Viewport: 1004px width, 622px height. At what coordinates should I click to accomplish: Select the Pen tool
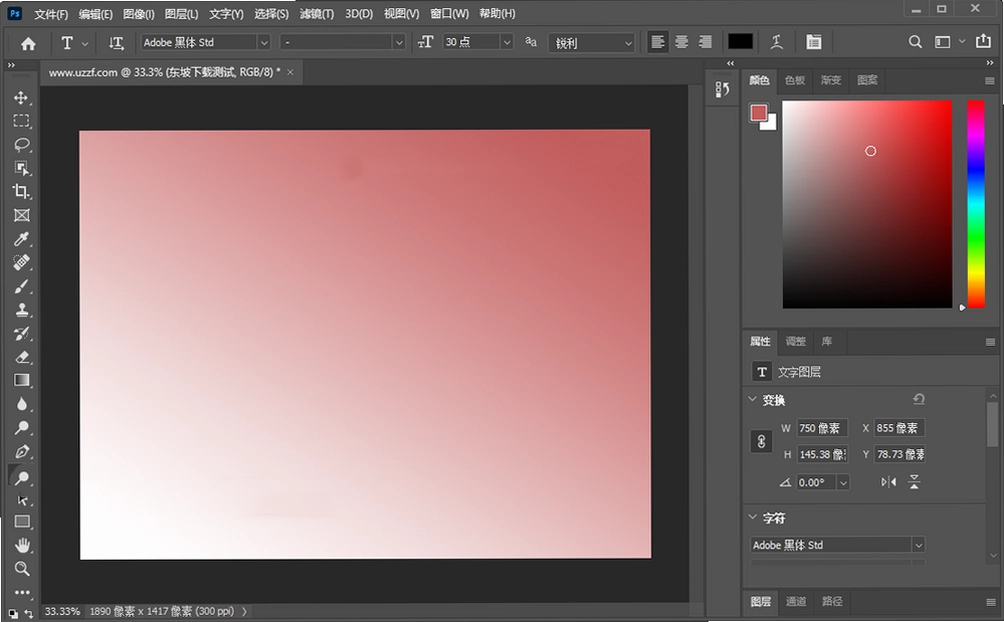click(x=21, y=452)
